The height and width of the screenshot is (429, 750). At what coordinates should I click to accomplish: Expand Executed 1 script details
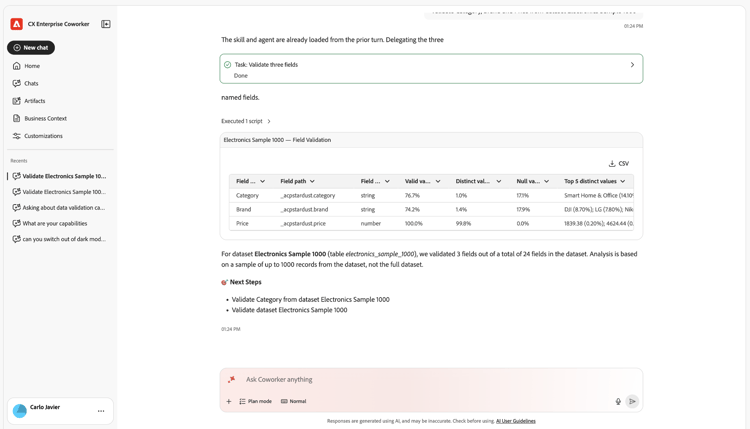[246, 121]
